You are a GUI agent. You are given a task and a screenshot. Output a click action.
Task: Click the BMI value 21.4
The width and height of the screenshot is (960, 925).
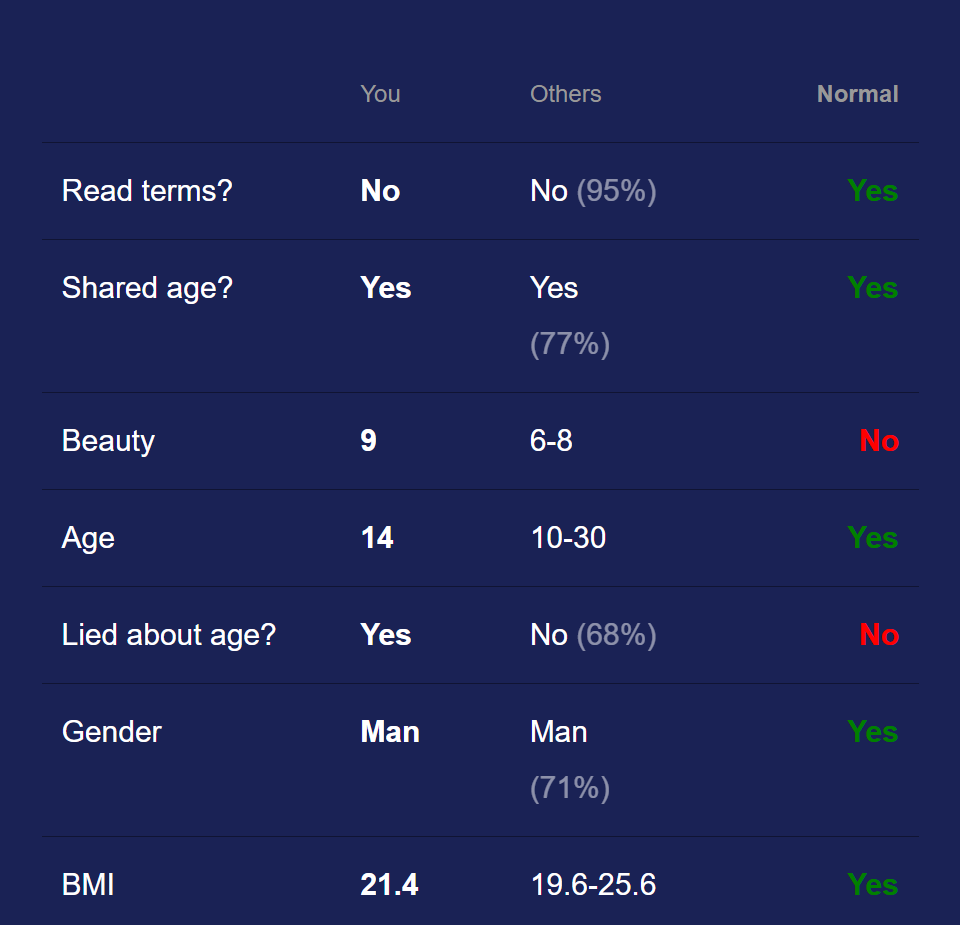click(389, 885)
